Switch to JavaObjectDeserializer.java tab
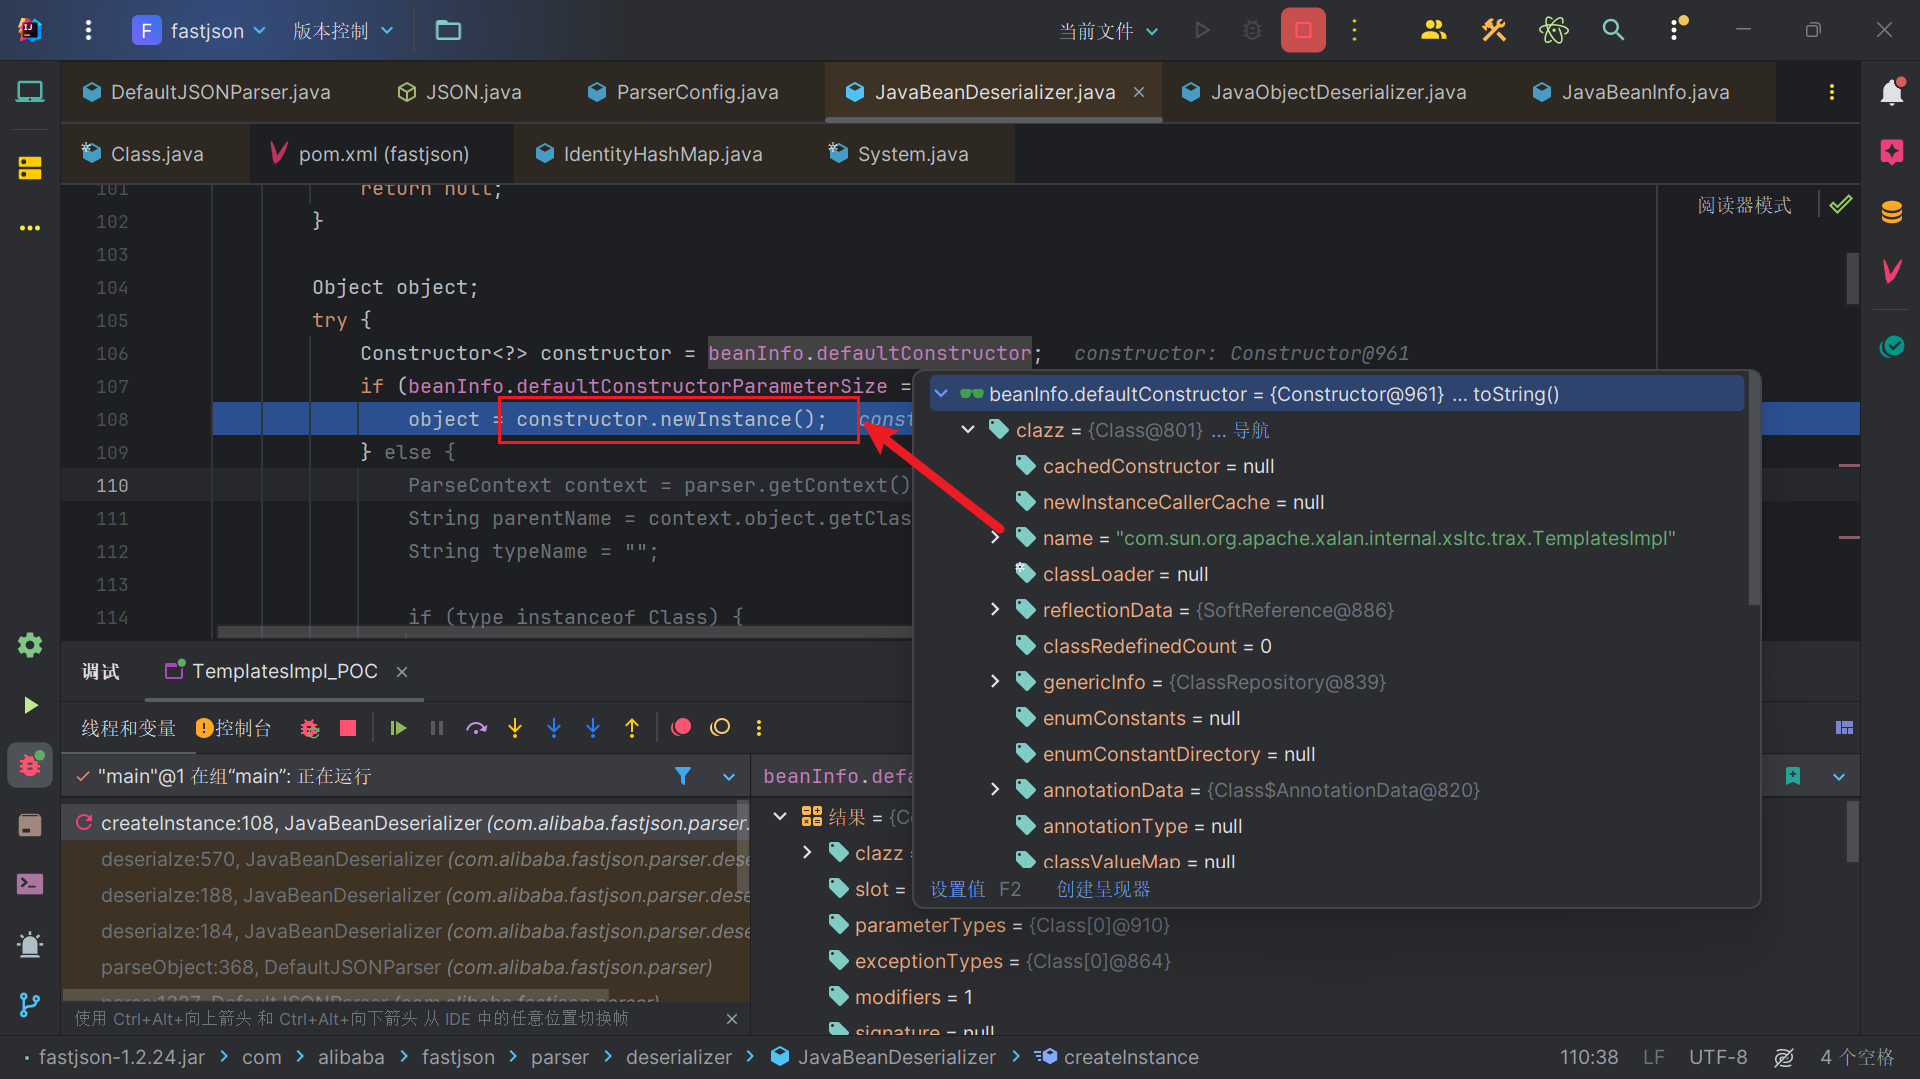Image resolution: width=1920 pixels, height=1079 pixels. pos(1324,92)
